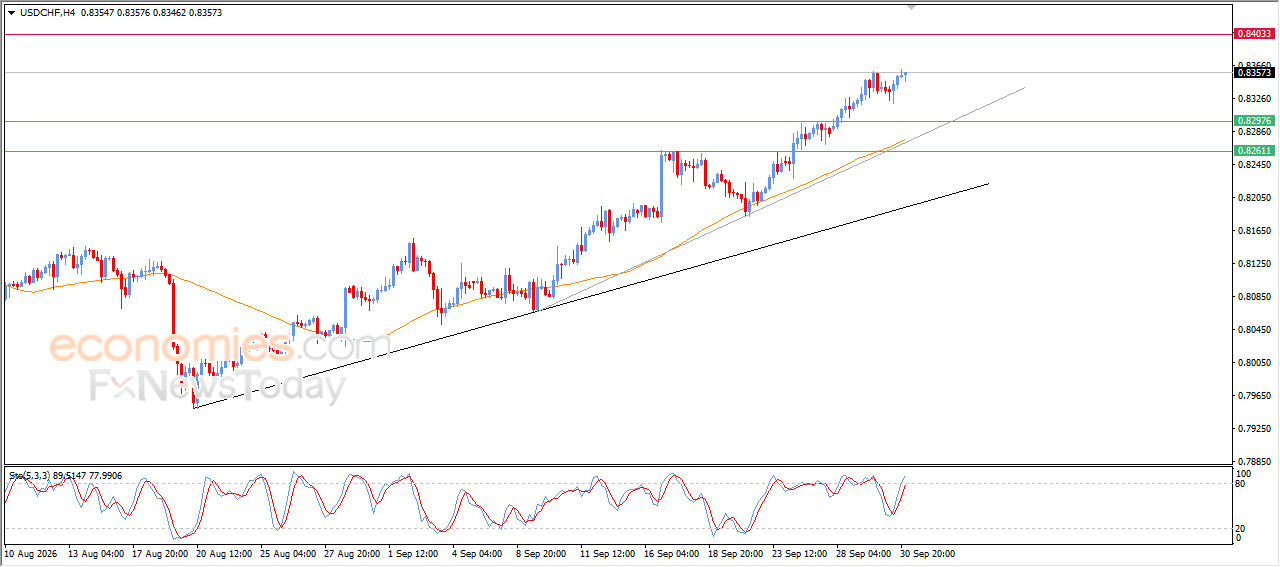The width and height of the screenshot is (1280, 567).
Task: Open the chart dropdown arrow beside USDCHF,H4
Action: (11, 13)
